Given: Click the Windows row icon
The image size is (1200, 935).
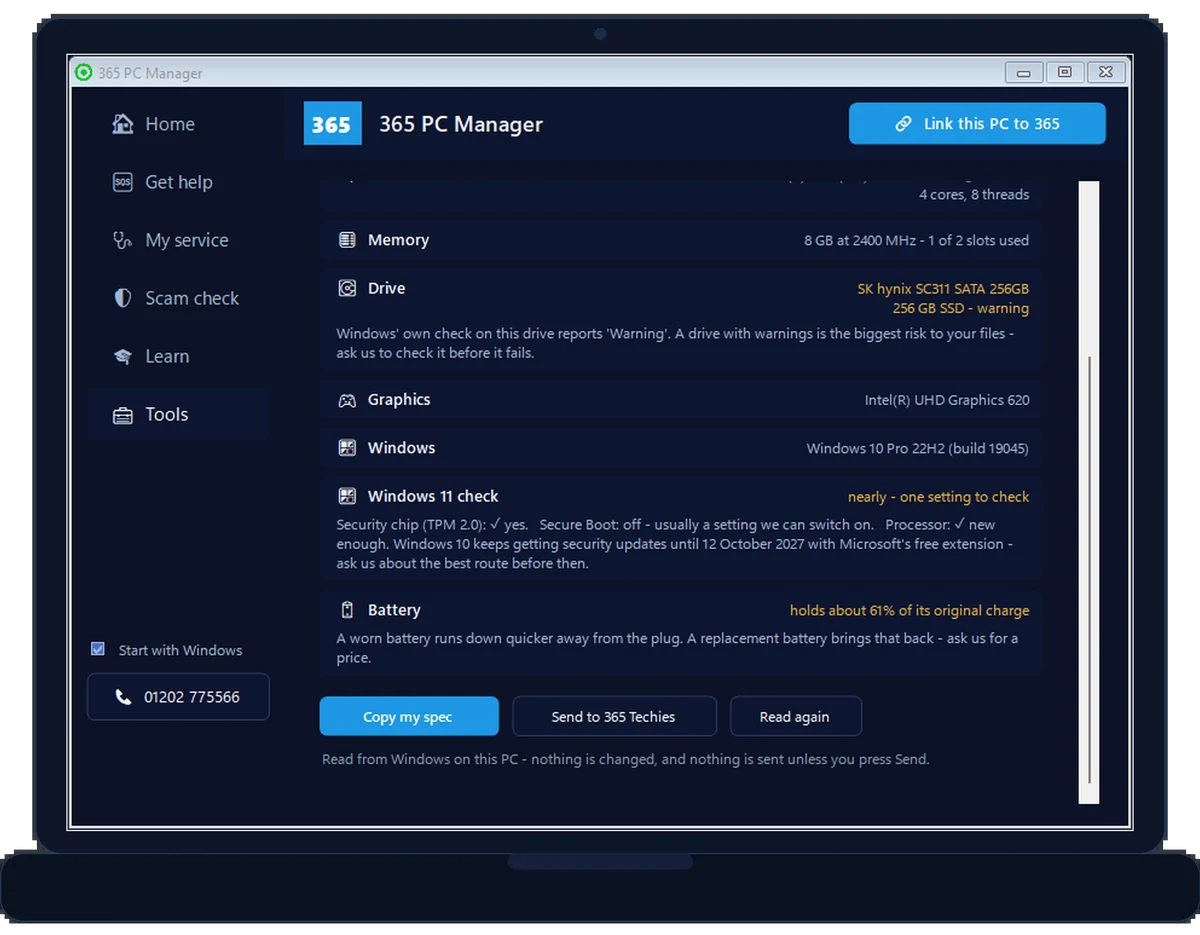Looking at the screenshot, I should [x=347, y=448].
